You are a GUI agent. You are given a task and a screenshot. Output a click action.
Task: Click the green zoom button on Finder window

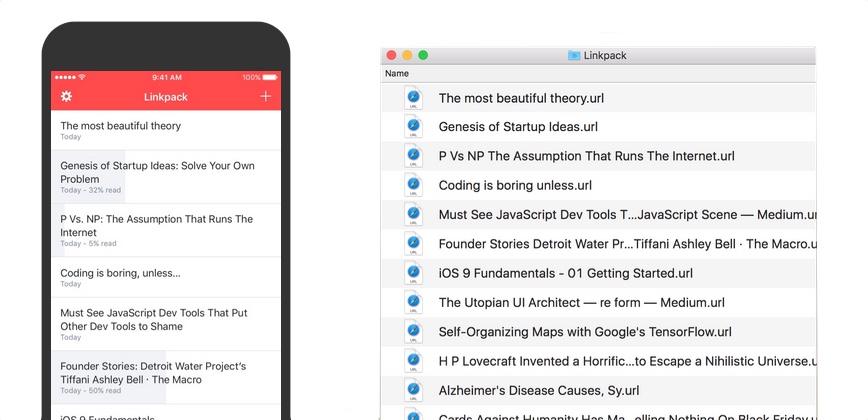423,56
